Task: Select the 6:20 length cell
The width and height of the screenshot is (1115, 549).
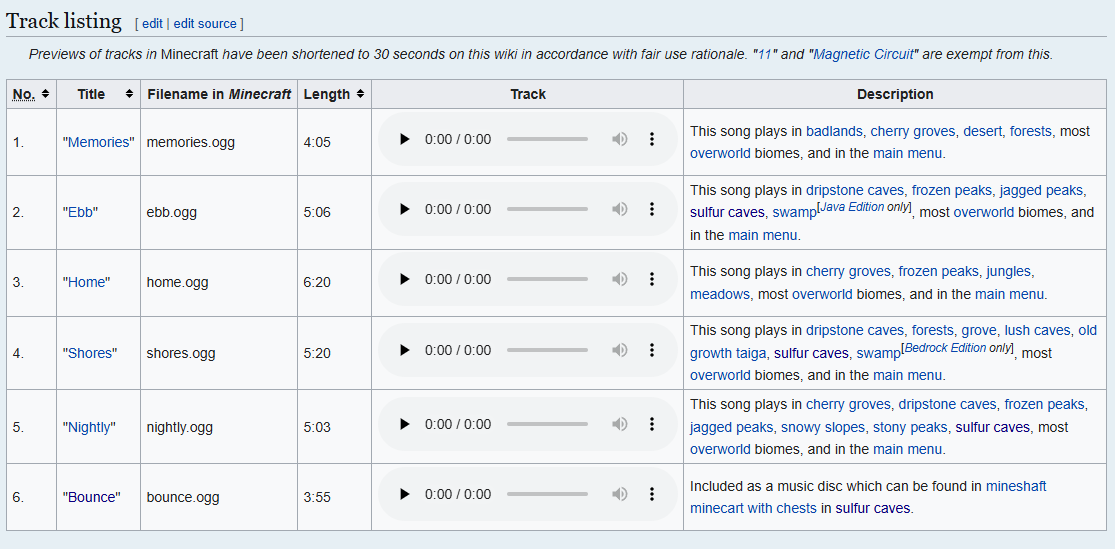Action: pyautogui.click(x=334, y=282)
